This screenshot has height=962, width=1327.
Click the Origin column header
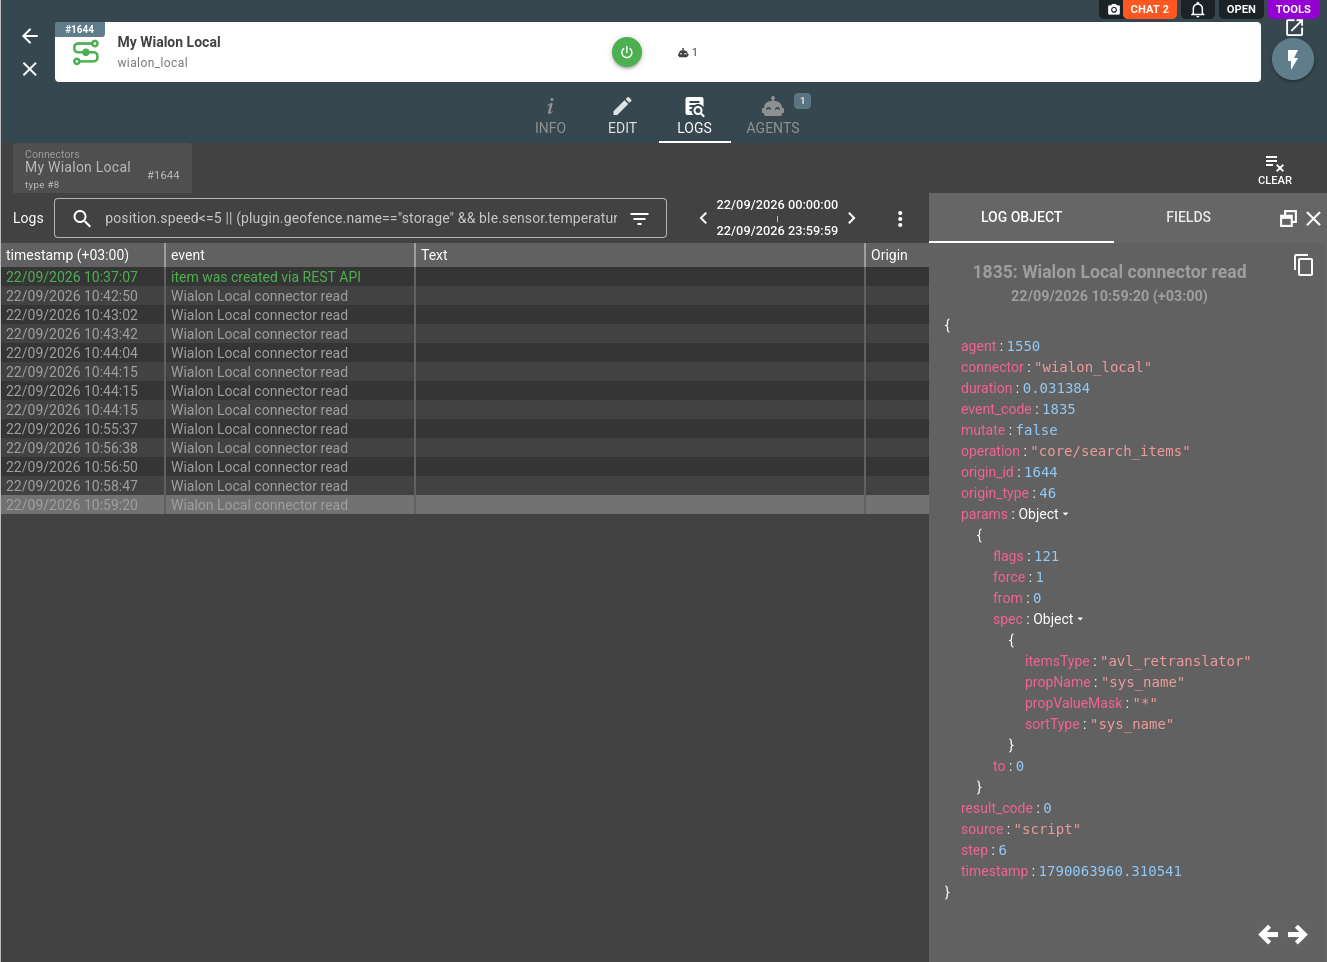(x=897, y=255)
